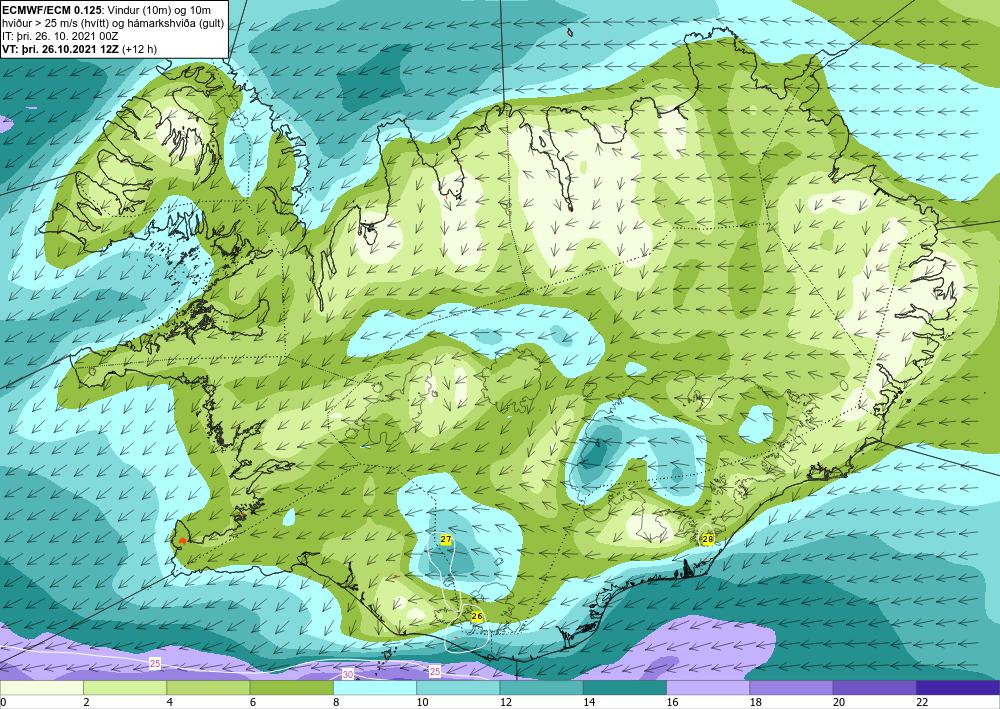Pick the 12–14 m/s teal legend swatch

click(541, 688)
